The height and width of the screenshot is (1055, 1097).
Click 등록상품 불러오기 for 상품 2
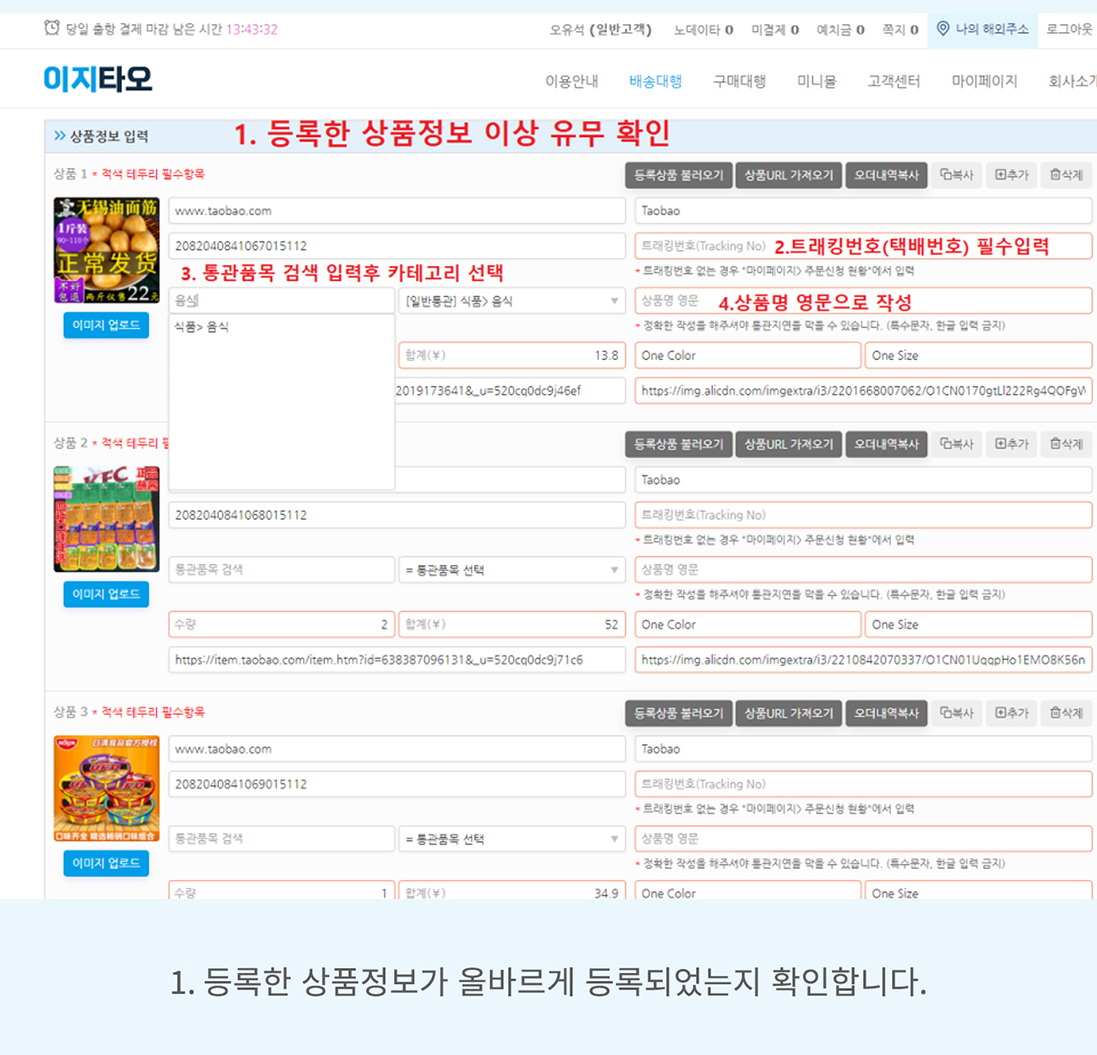pyautogui.click(x=679, y=444)
